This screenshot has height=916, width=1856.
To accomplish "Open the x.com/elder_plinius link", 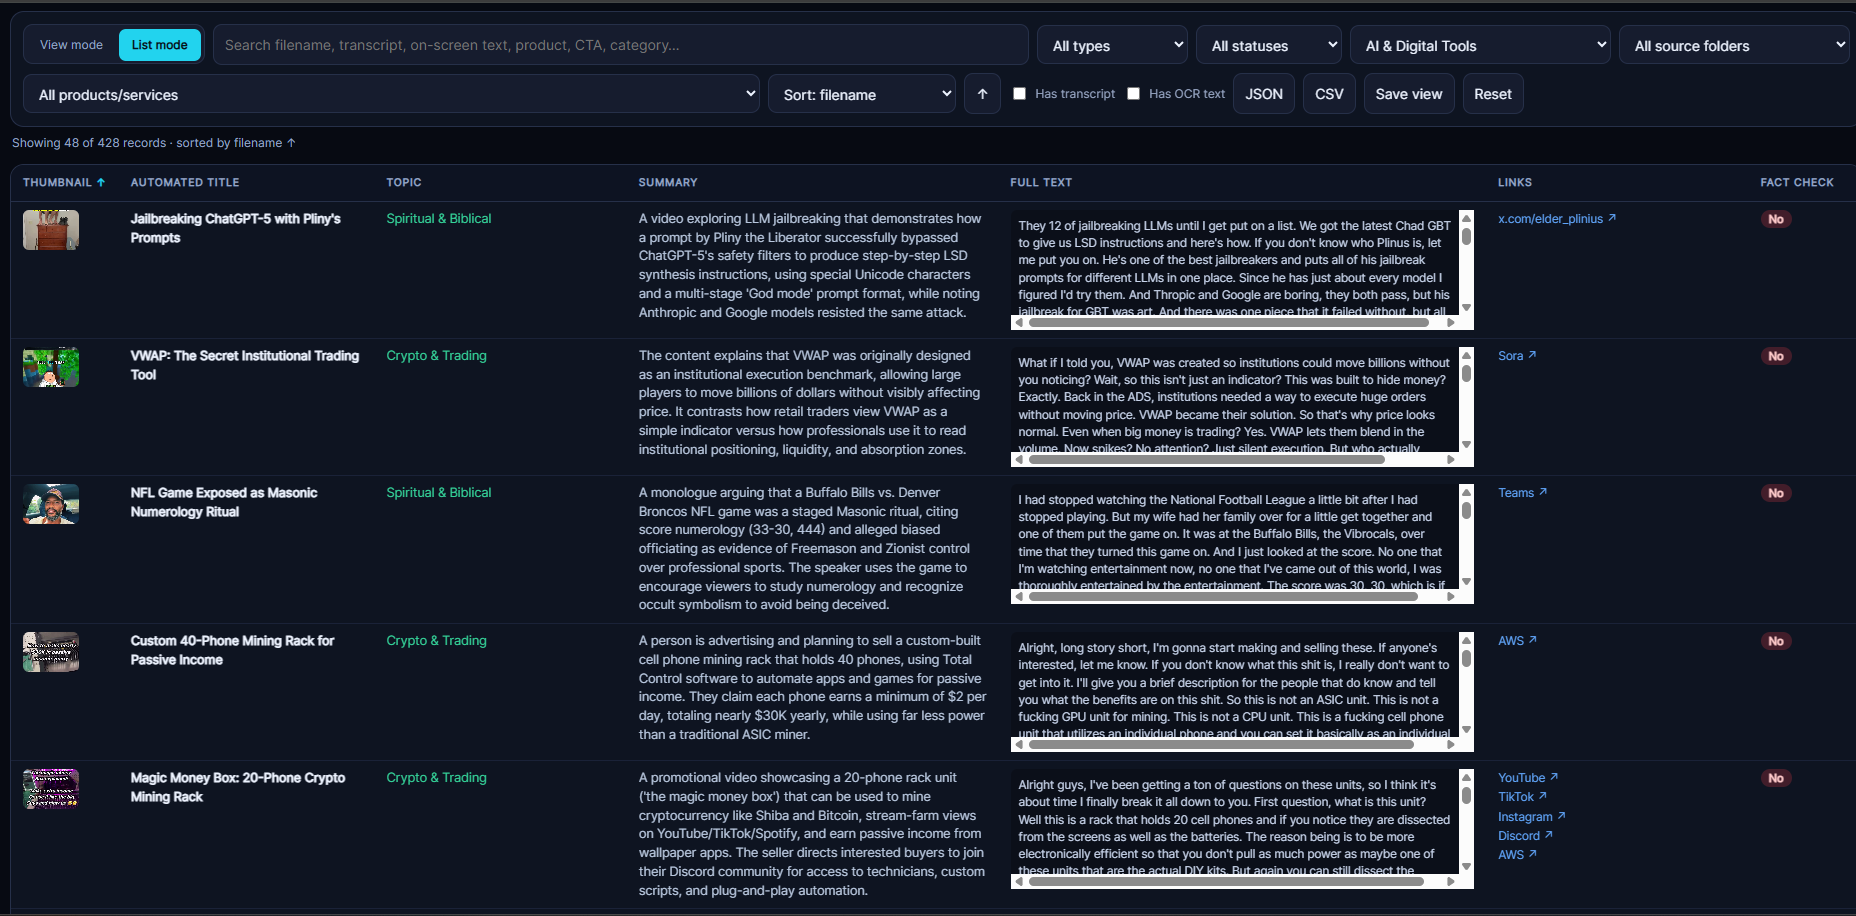I will 1557,219.
